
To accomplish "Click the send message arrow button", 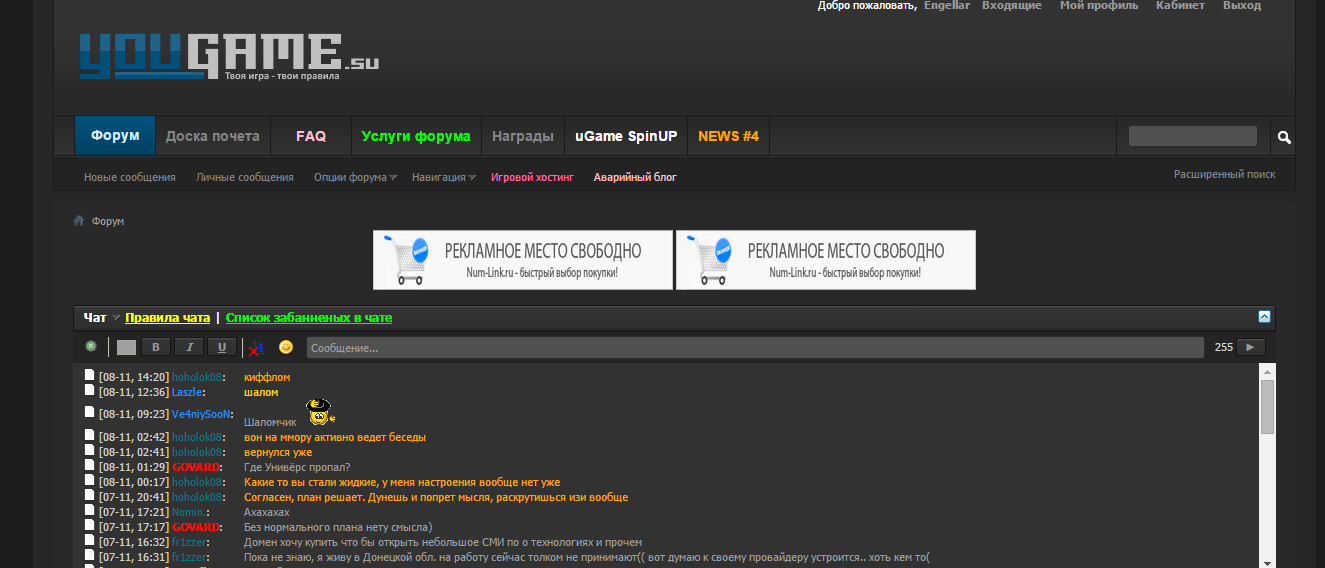I will (x=1250, y=347).
